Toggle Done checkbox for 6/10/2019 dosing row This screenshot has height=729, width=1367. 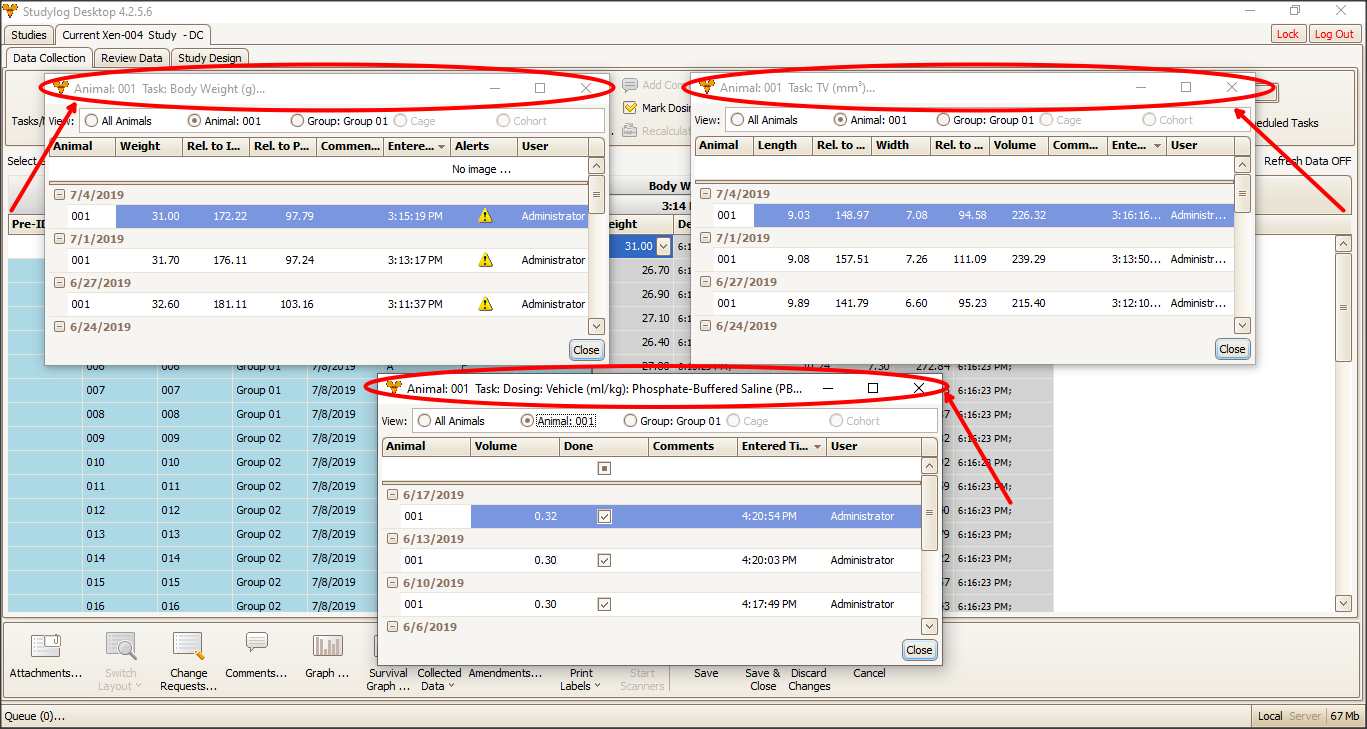[604, 604]
